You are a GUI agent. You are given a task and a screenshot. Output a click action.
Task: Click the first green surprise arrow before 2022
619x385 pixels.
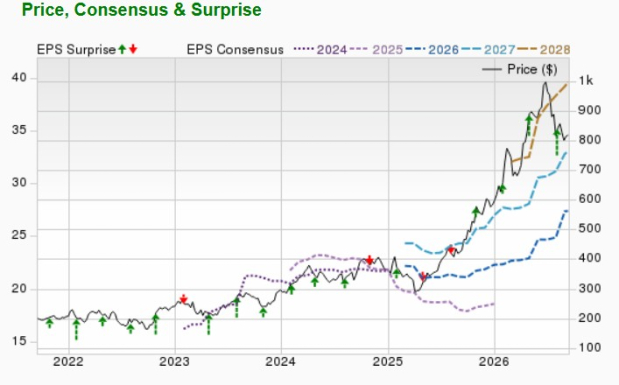click(49, 323)
